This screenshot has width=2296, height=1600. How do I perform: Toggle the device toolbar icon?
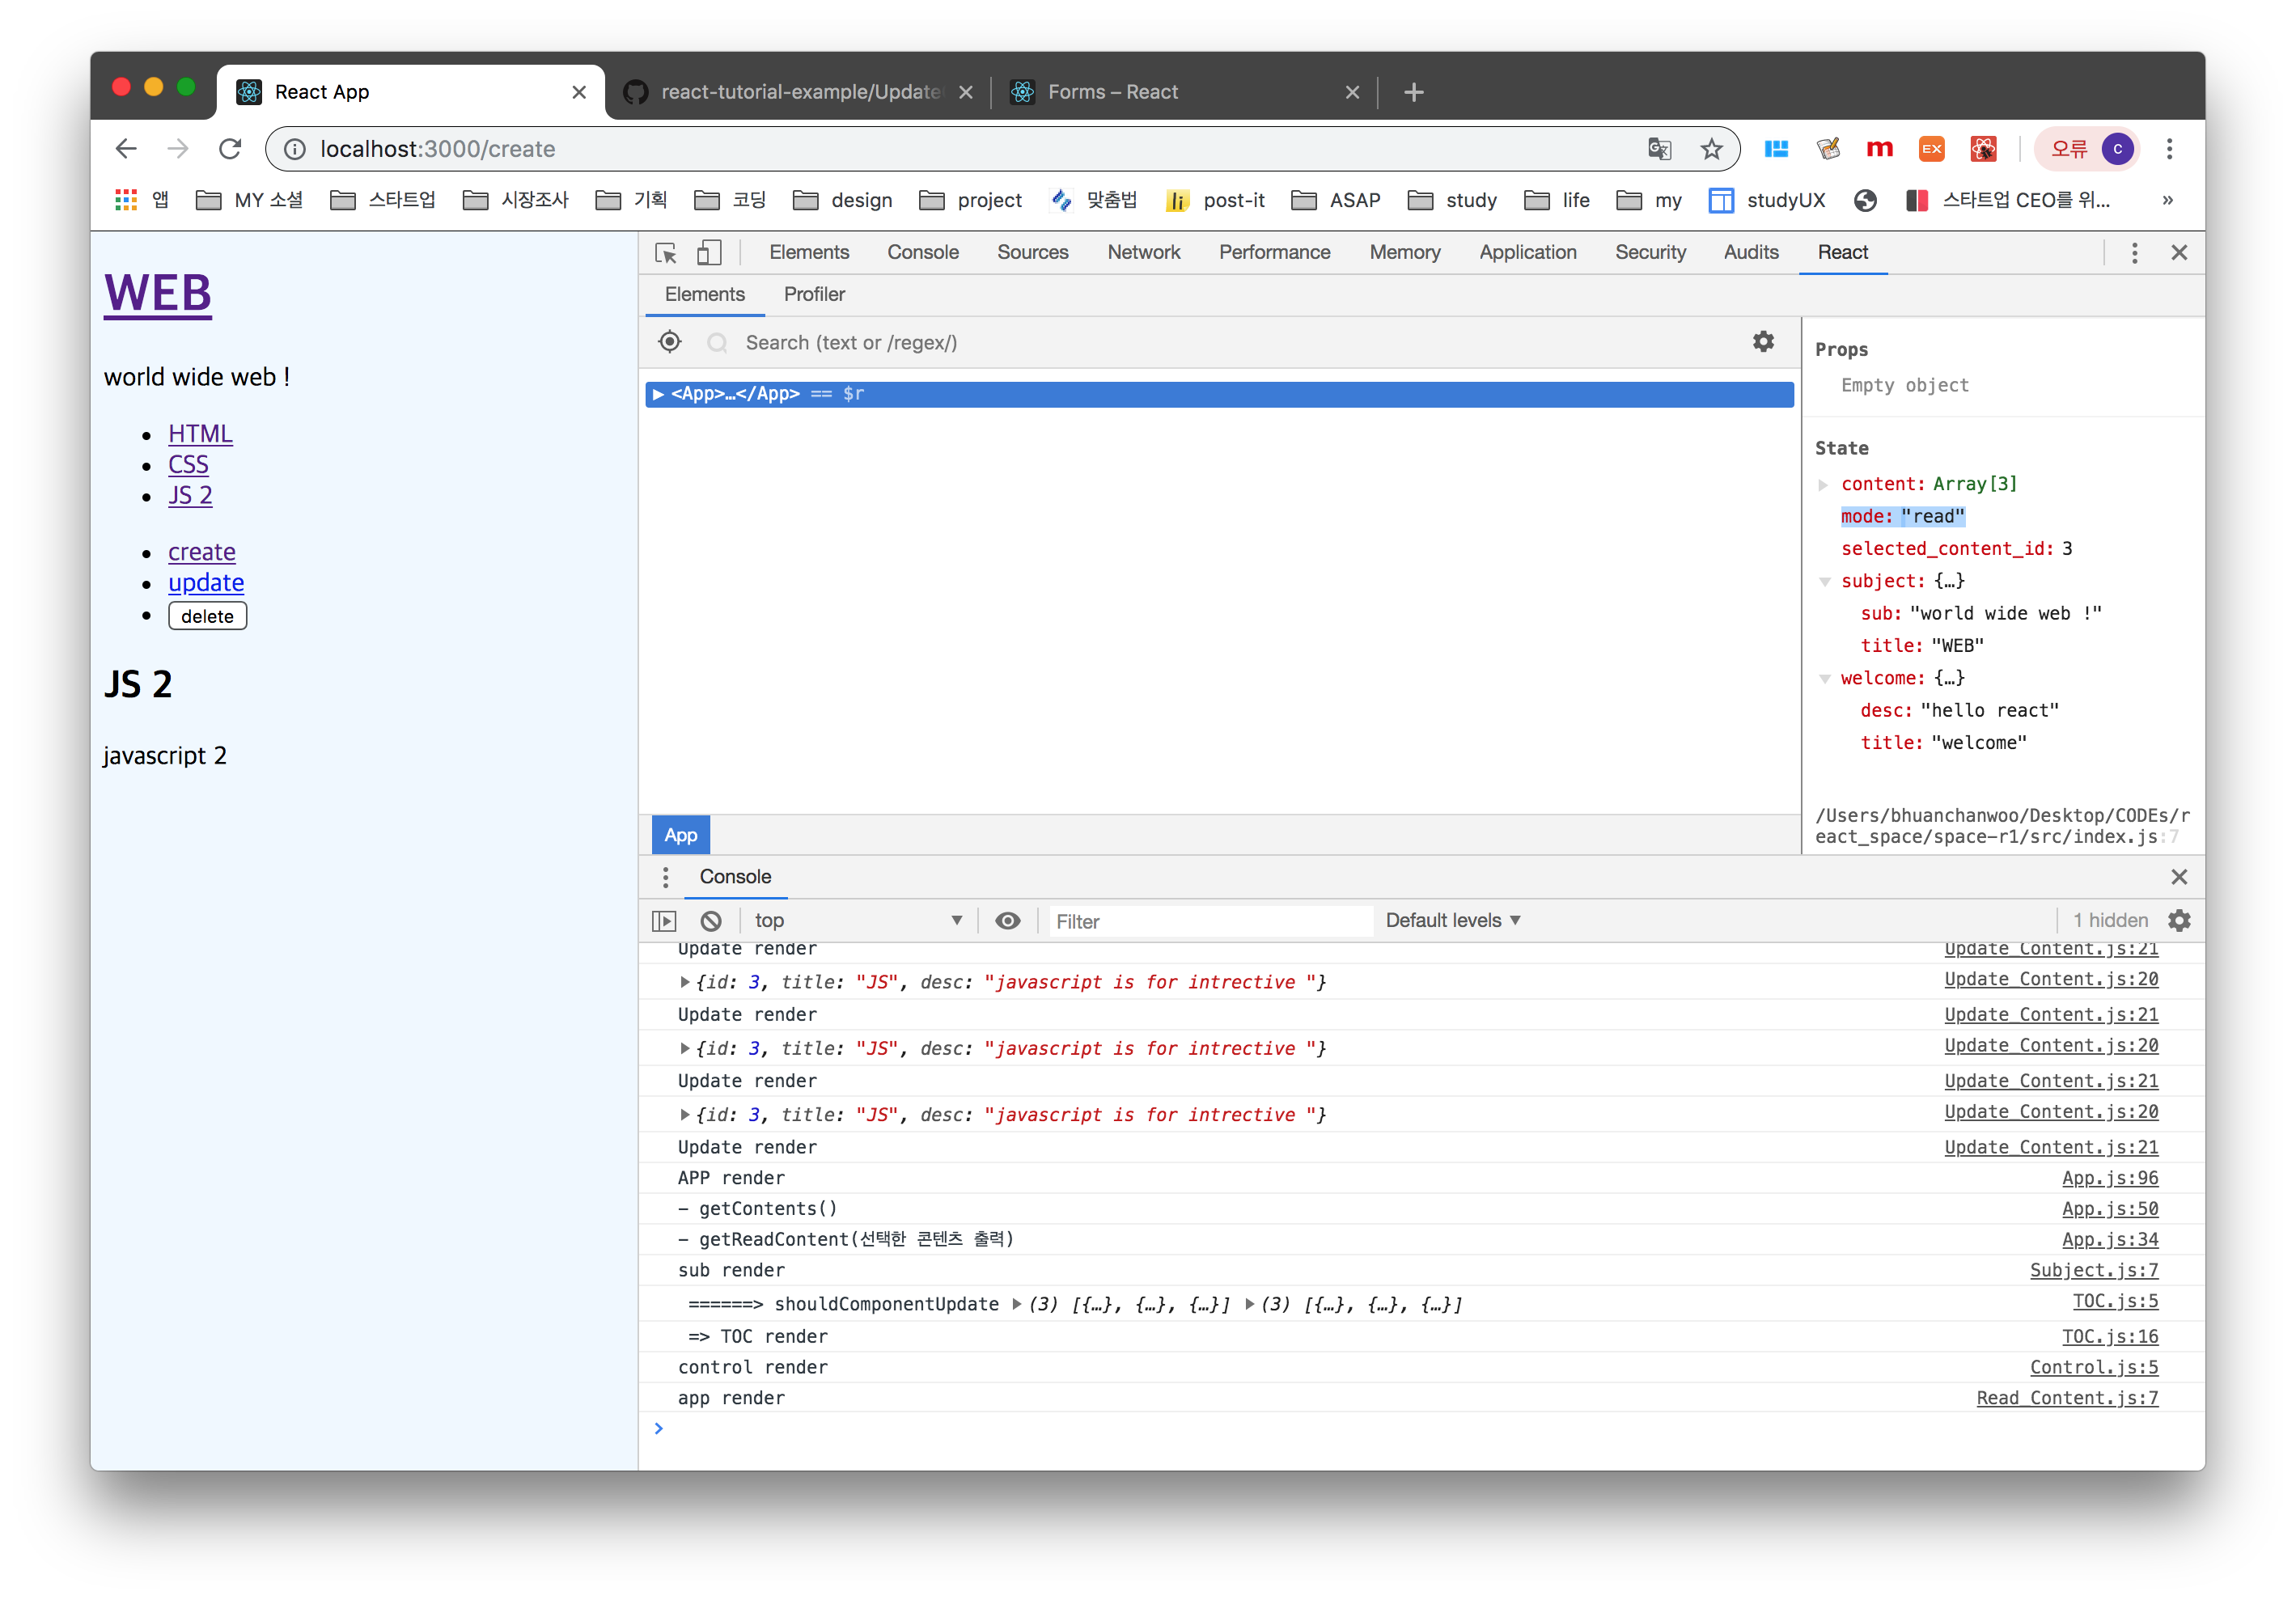point(709,253)
